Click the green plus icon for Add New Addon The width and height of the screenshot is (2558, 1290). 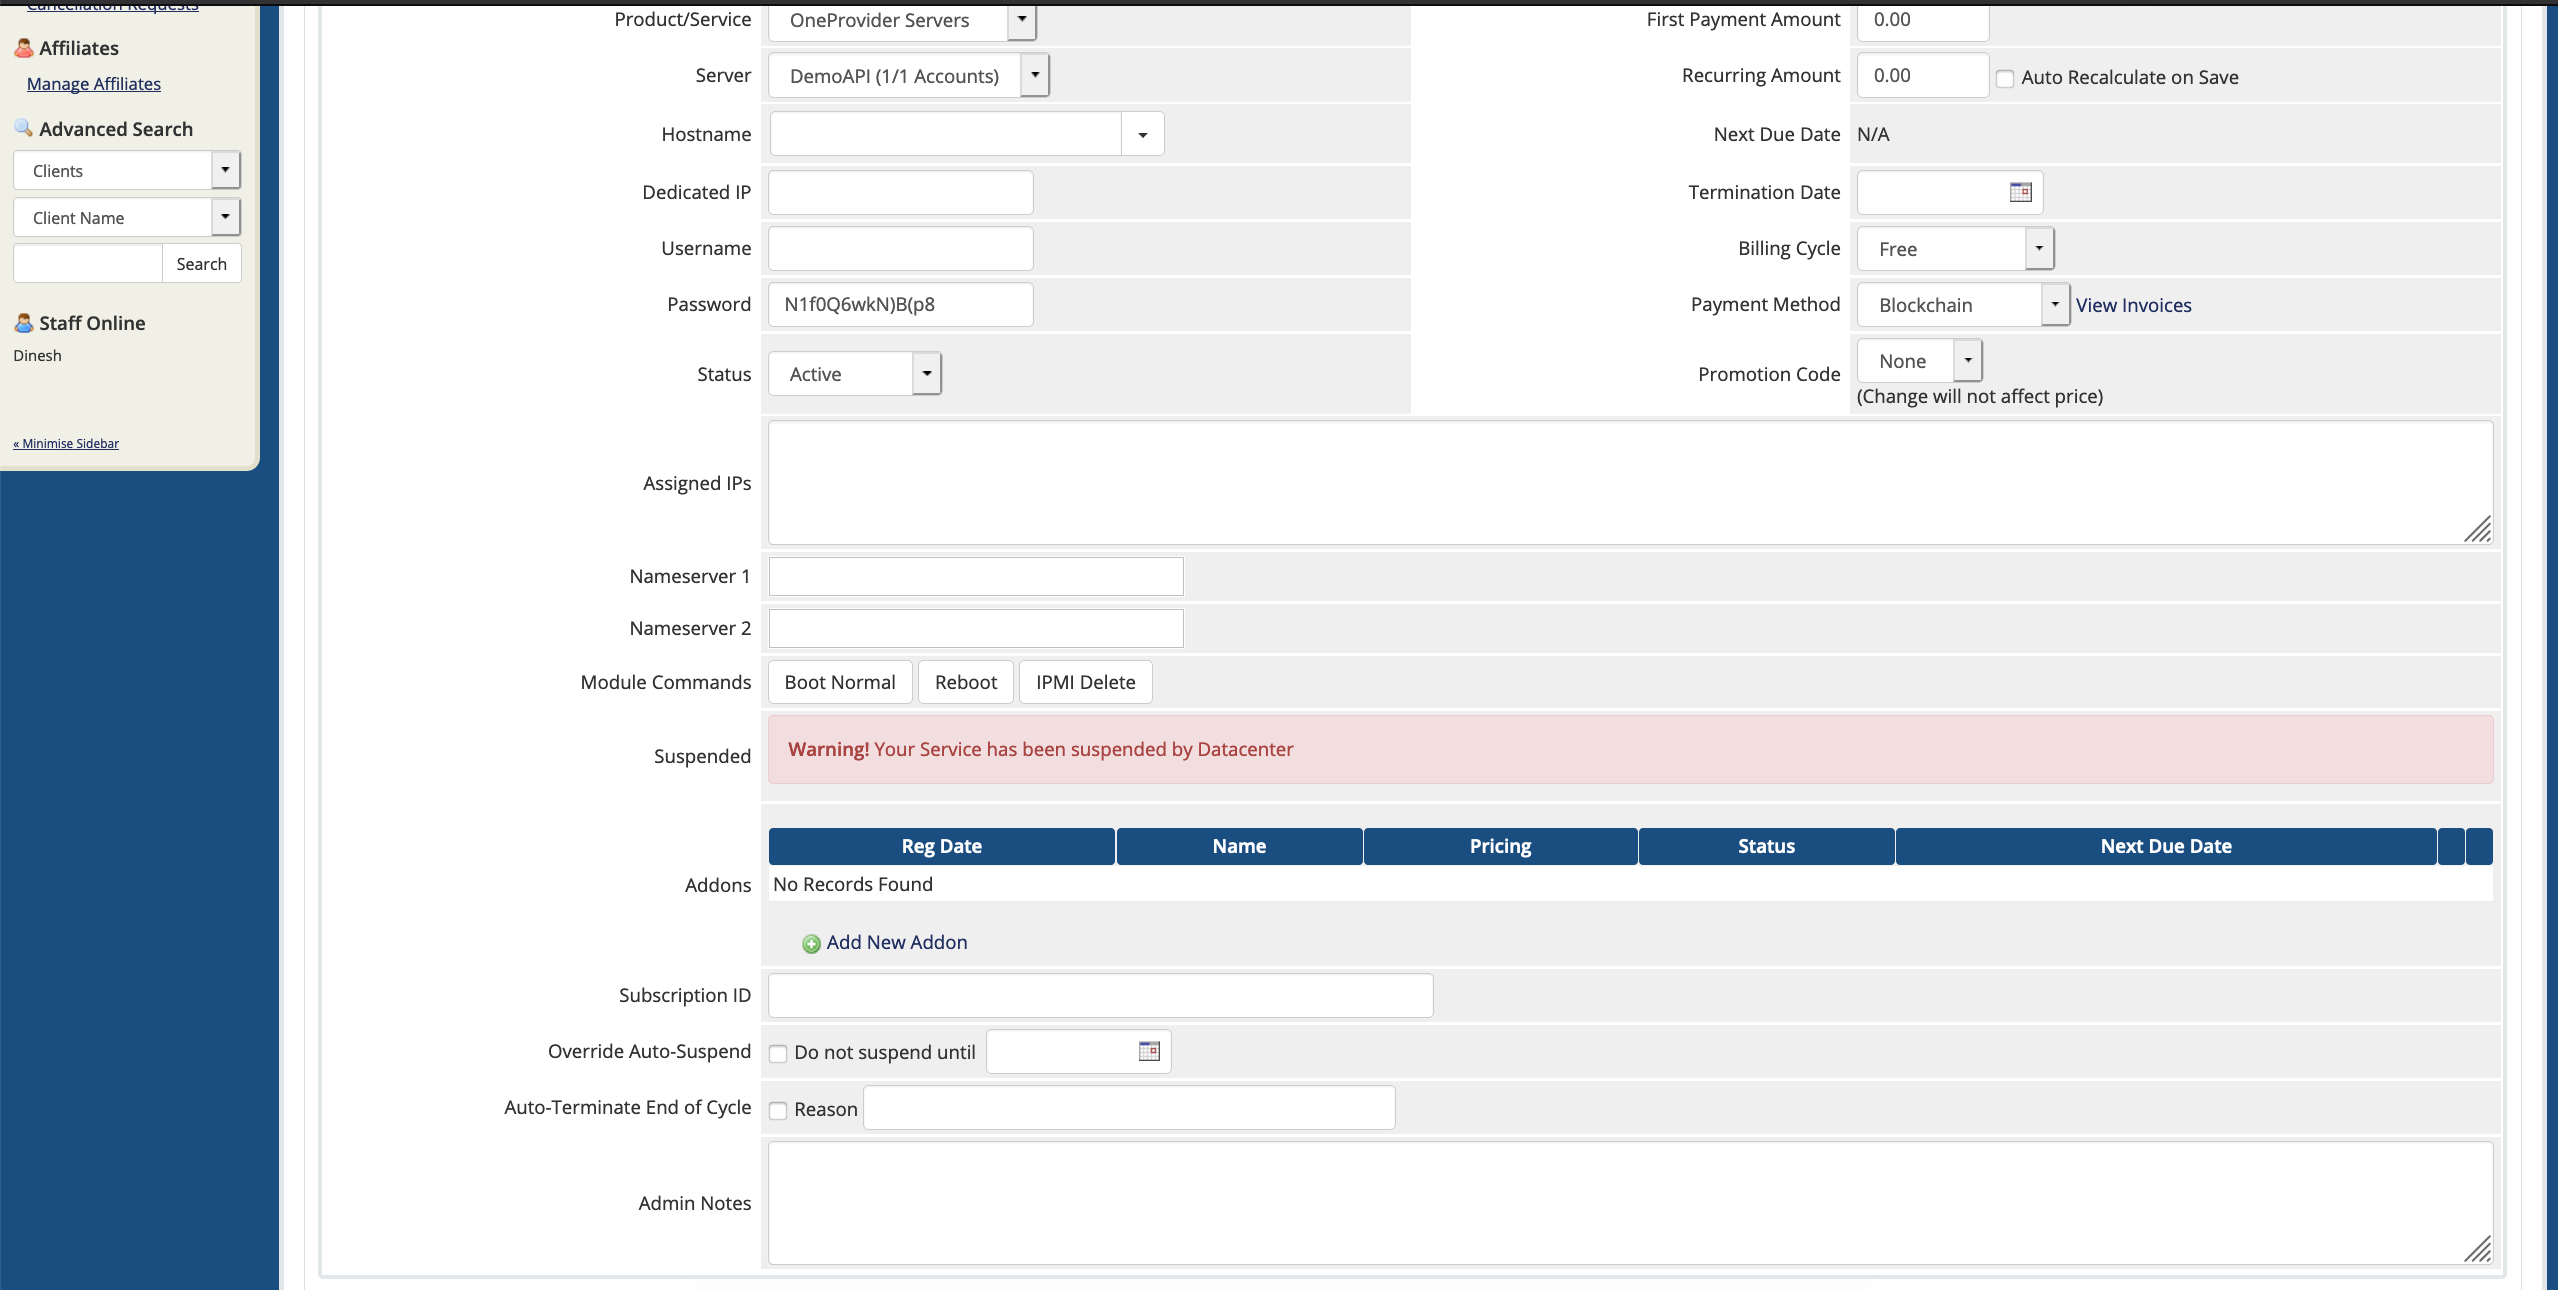(x=810, y=944)
